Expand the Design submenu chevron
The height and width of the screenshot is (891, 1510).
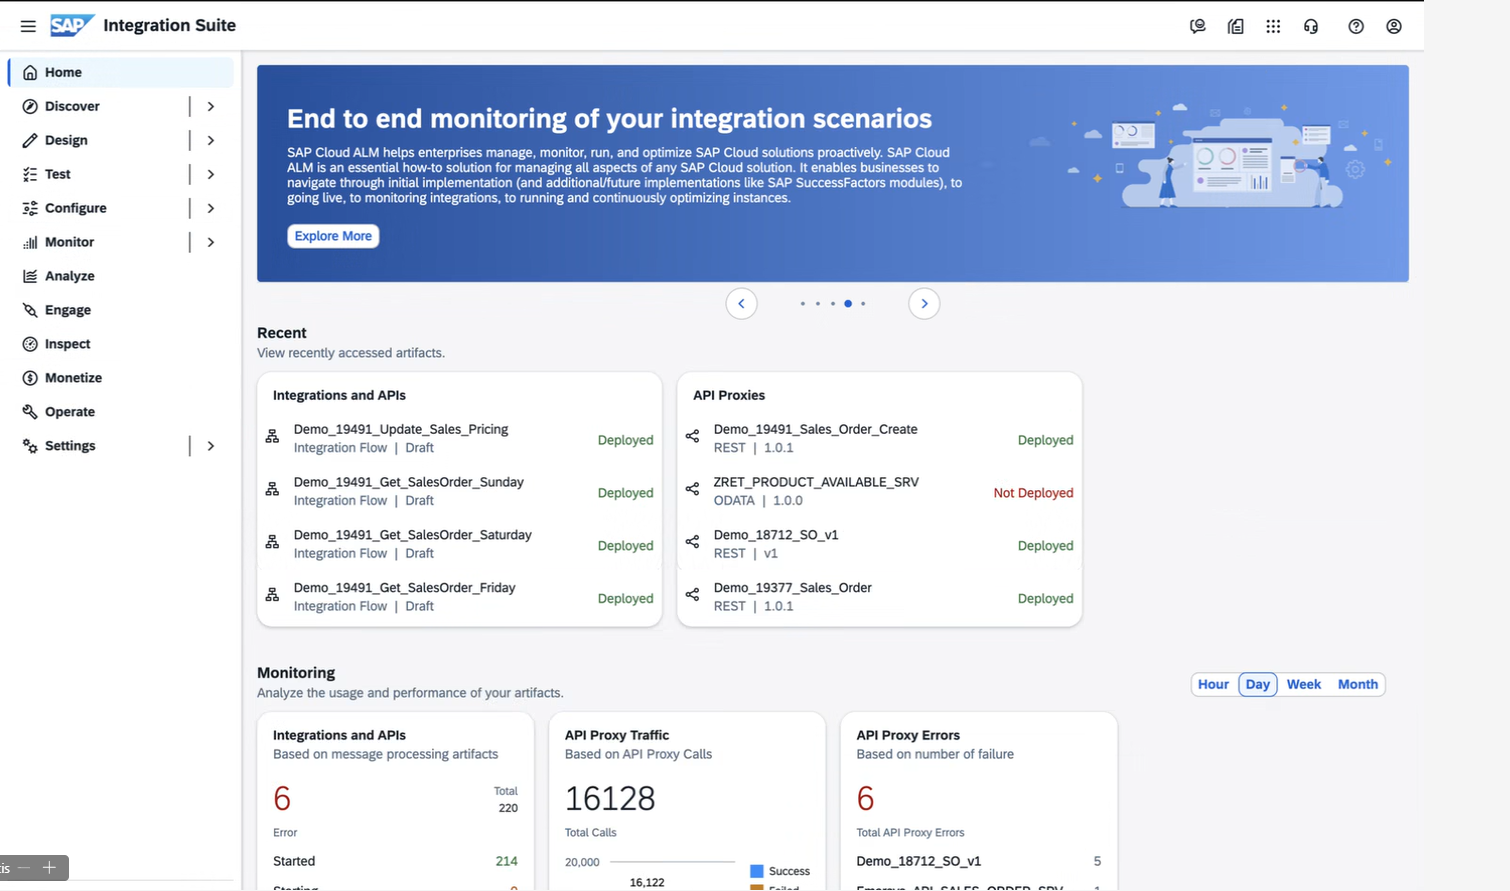pyautogui.click(x=211, y=140)
